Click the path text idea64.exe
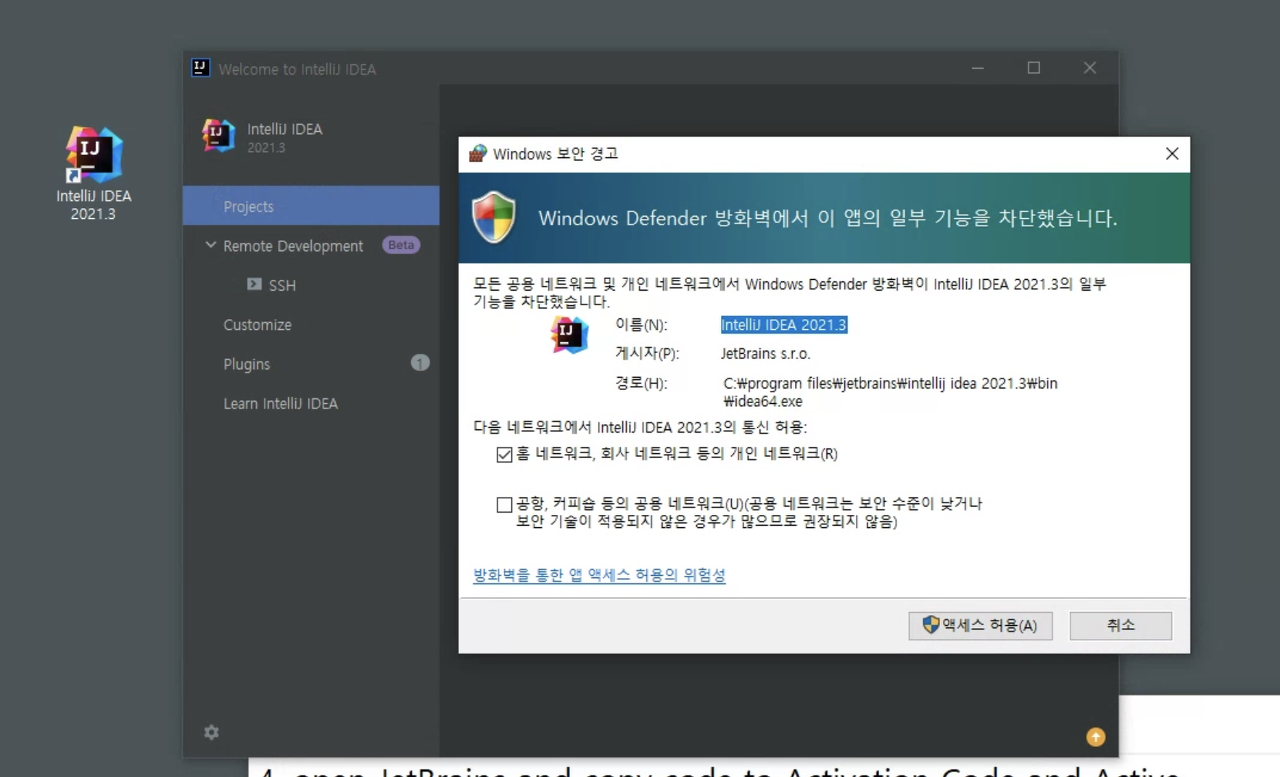This screenshot has width=1280, height=777. [x=763, y=402]
